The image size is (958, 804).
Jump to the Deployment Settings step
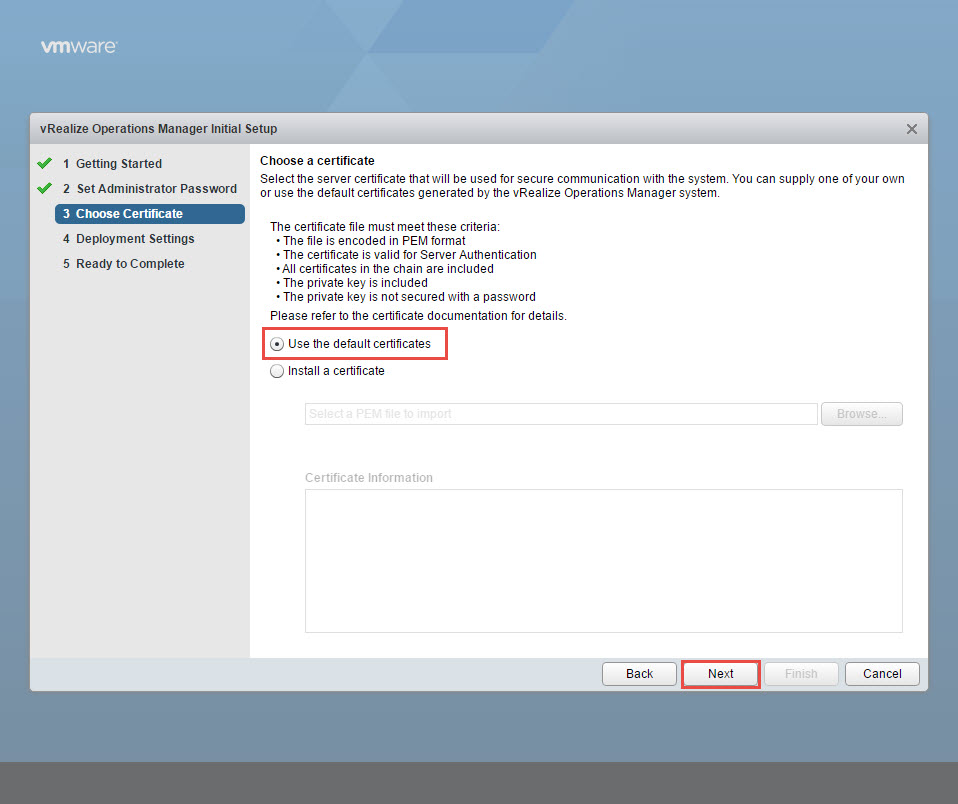135,239
